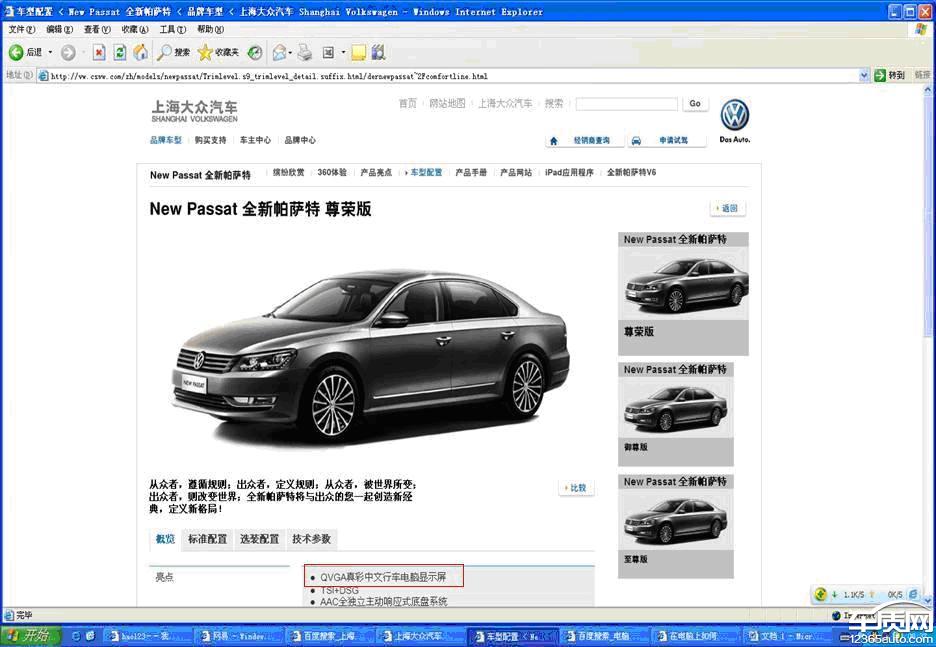Click the Go button next to search
This screenshot has width=936, height=647.
[695, 104]
